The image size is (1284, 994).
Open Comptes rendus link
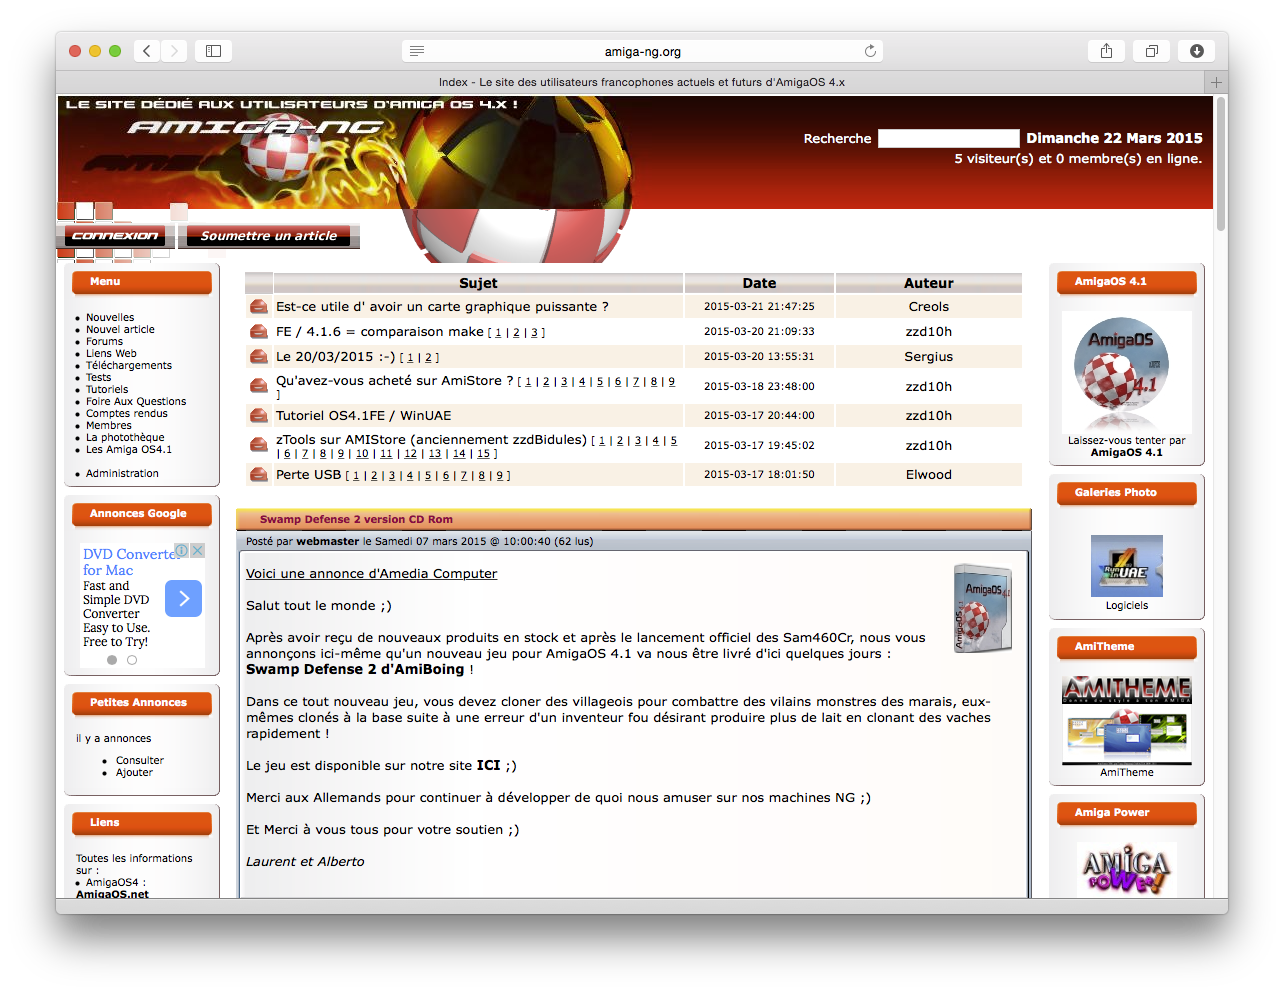coord(127,413)
